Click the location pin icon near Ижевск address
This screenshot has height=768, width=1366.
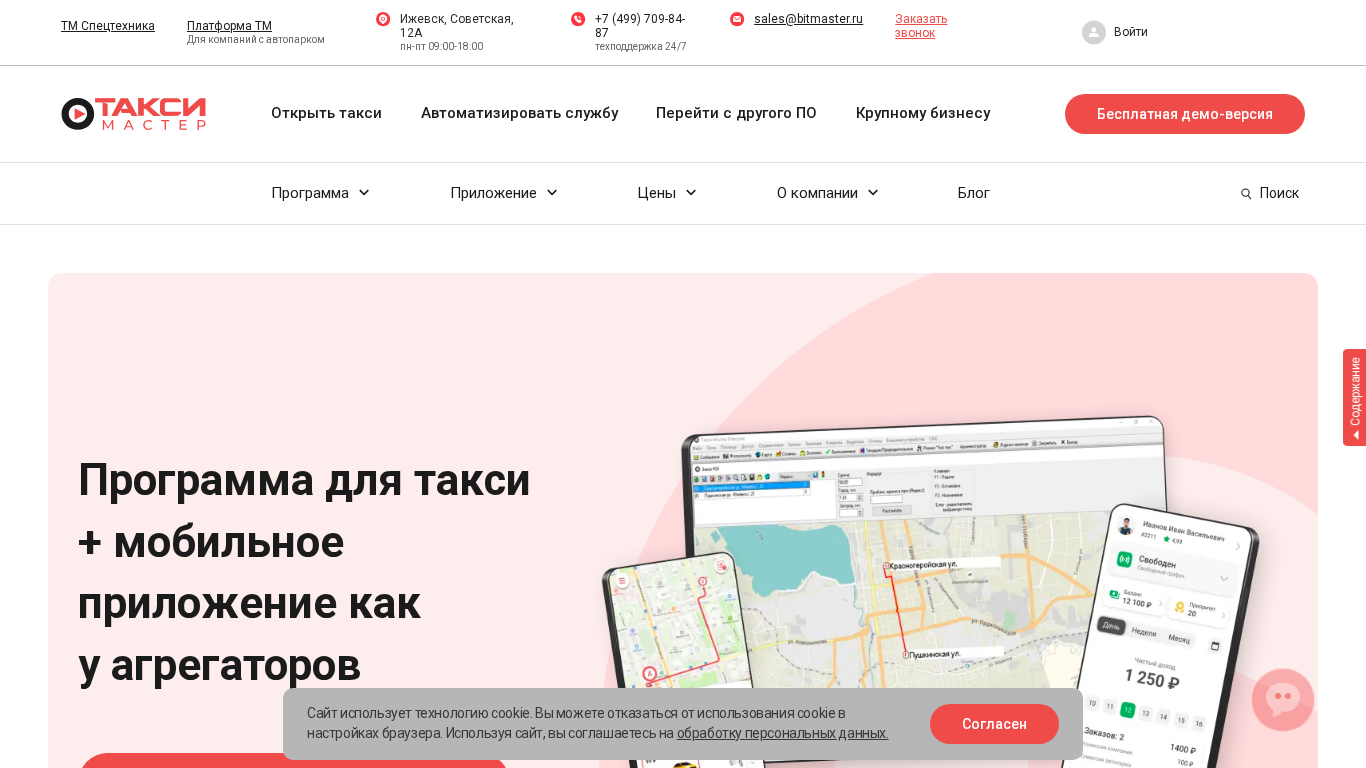coord(383,19)
